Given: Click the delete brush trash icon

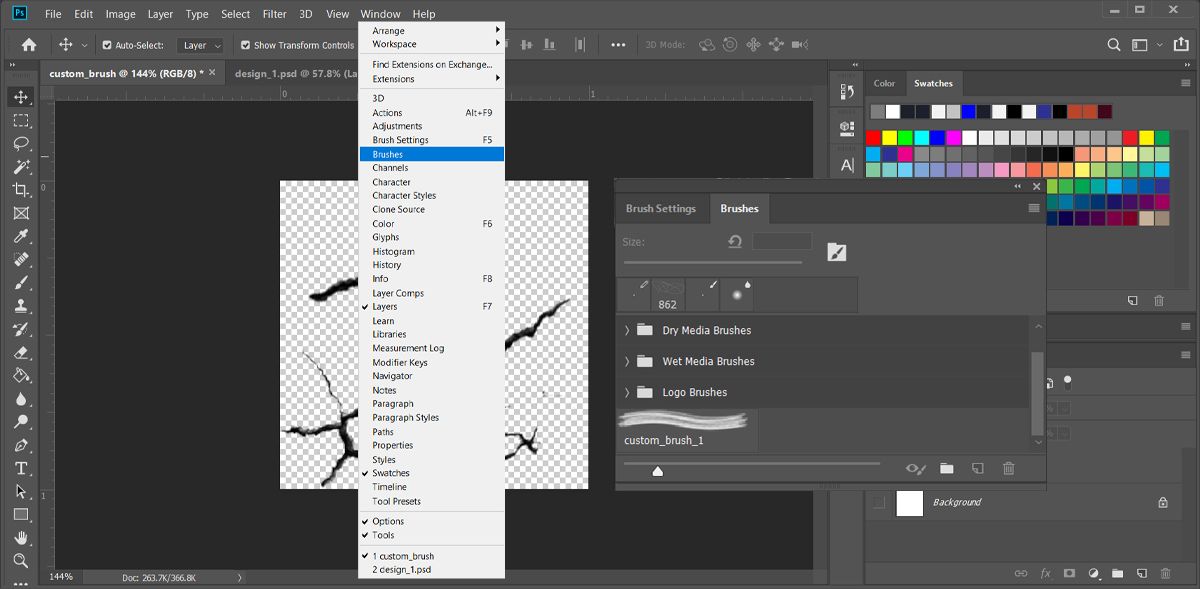Looking at the screenshot, I should [x=1008, y=468].
